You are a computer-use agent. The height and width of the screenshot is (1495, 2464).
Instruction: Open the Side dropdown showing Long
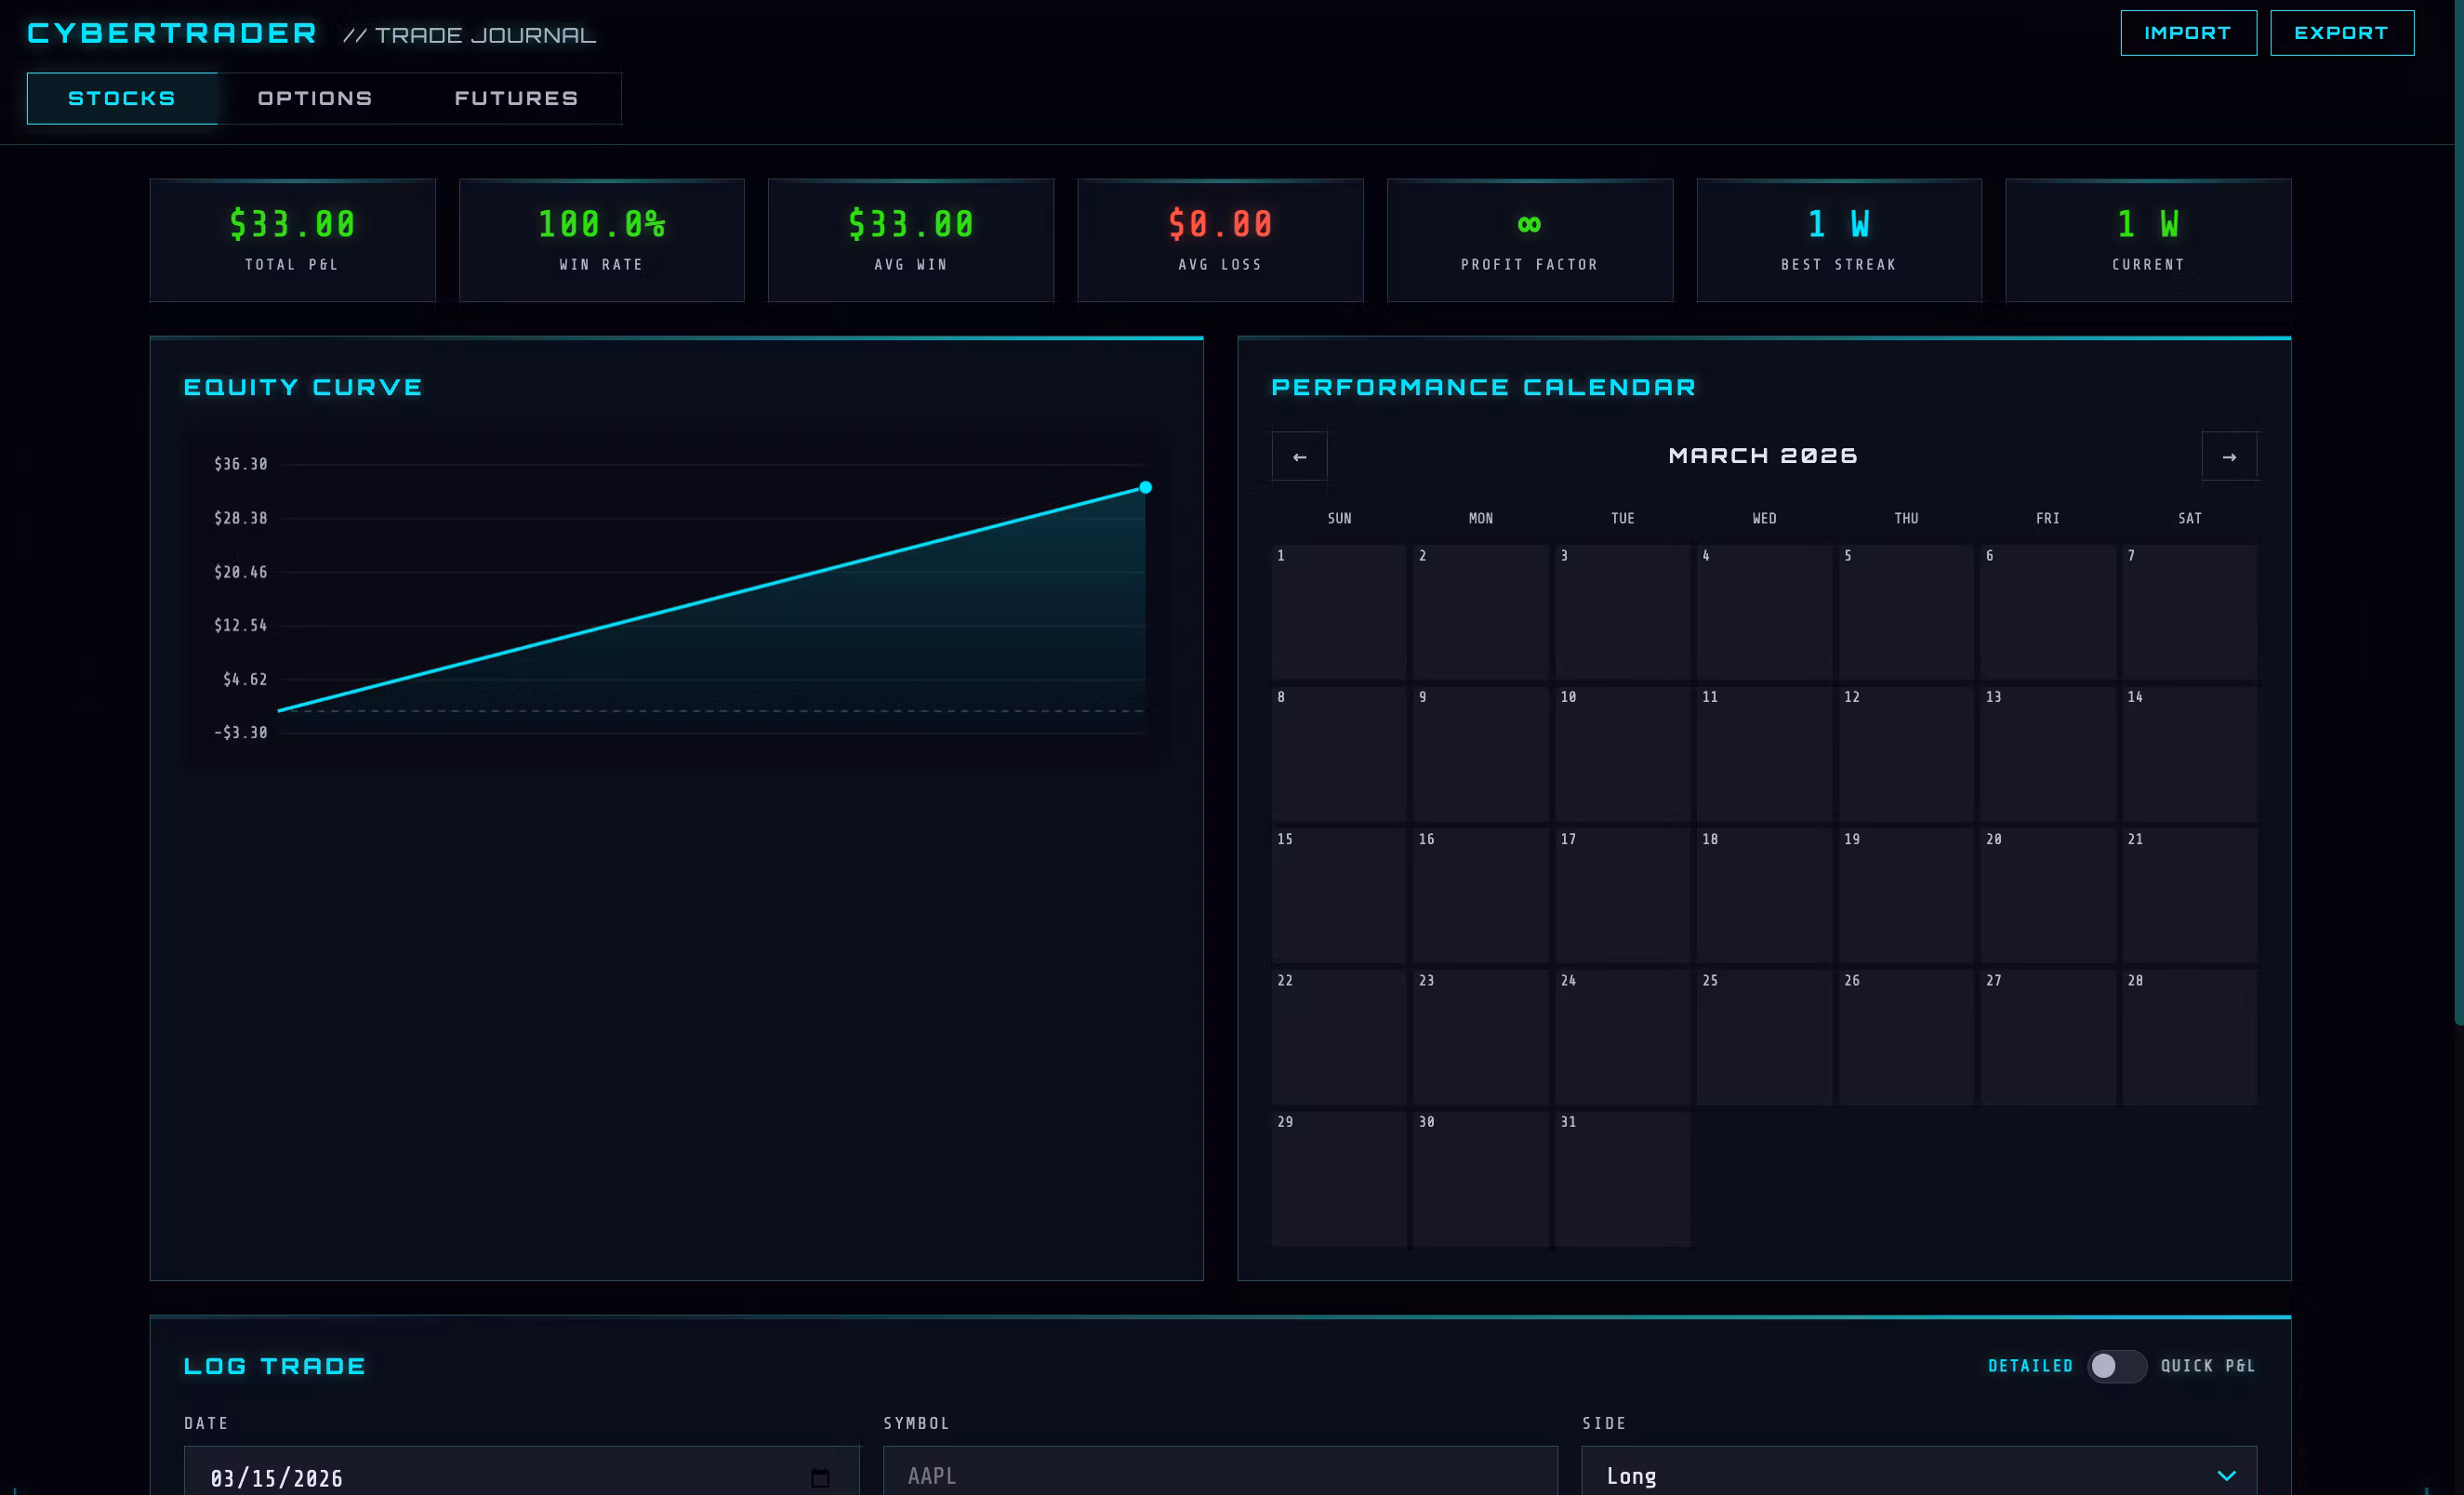point(1918,1475)
